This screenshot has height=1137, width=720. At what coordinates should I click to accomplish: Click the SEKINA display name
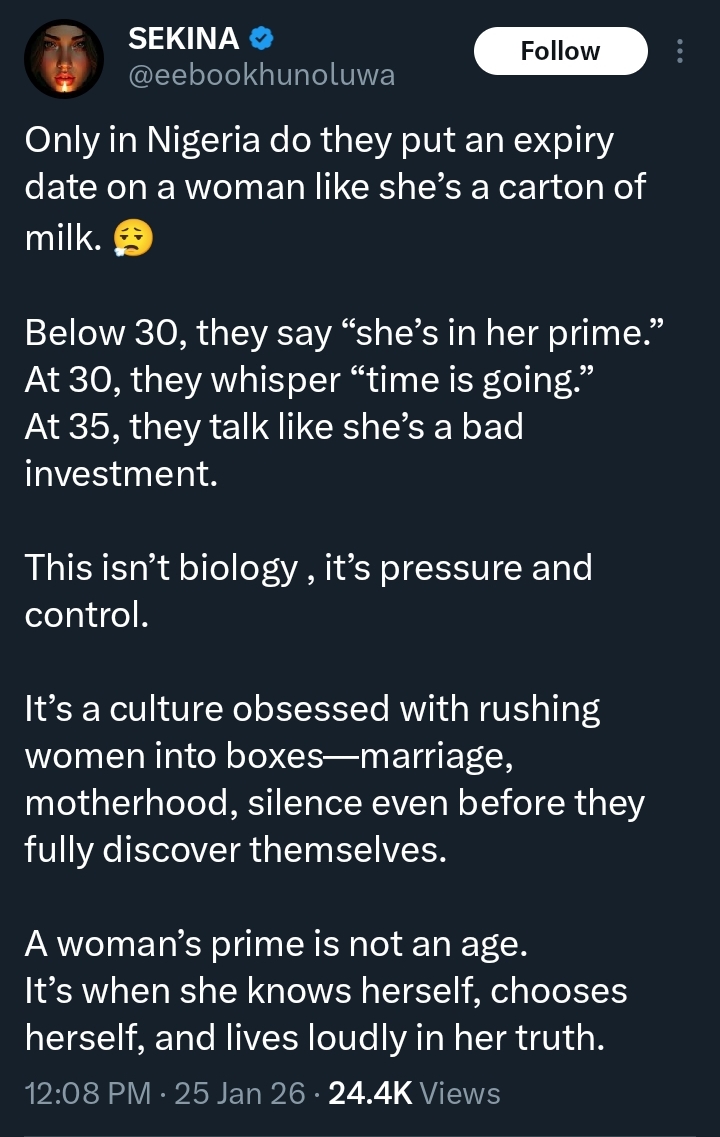tap(184, 39)
